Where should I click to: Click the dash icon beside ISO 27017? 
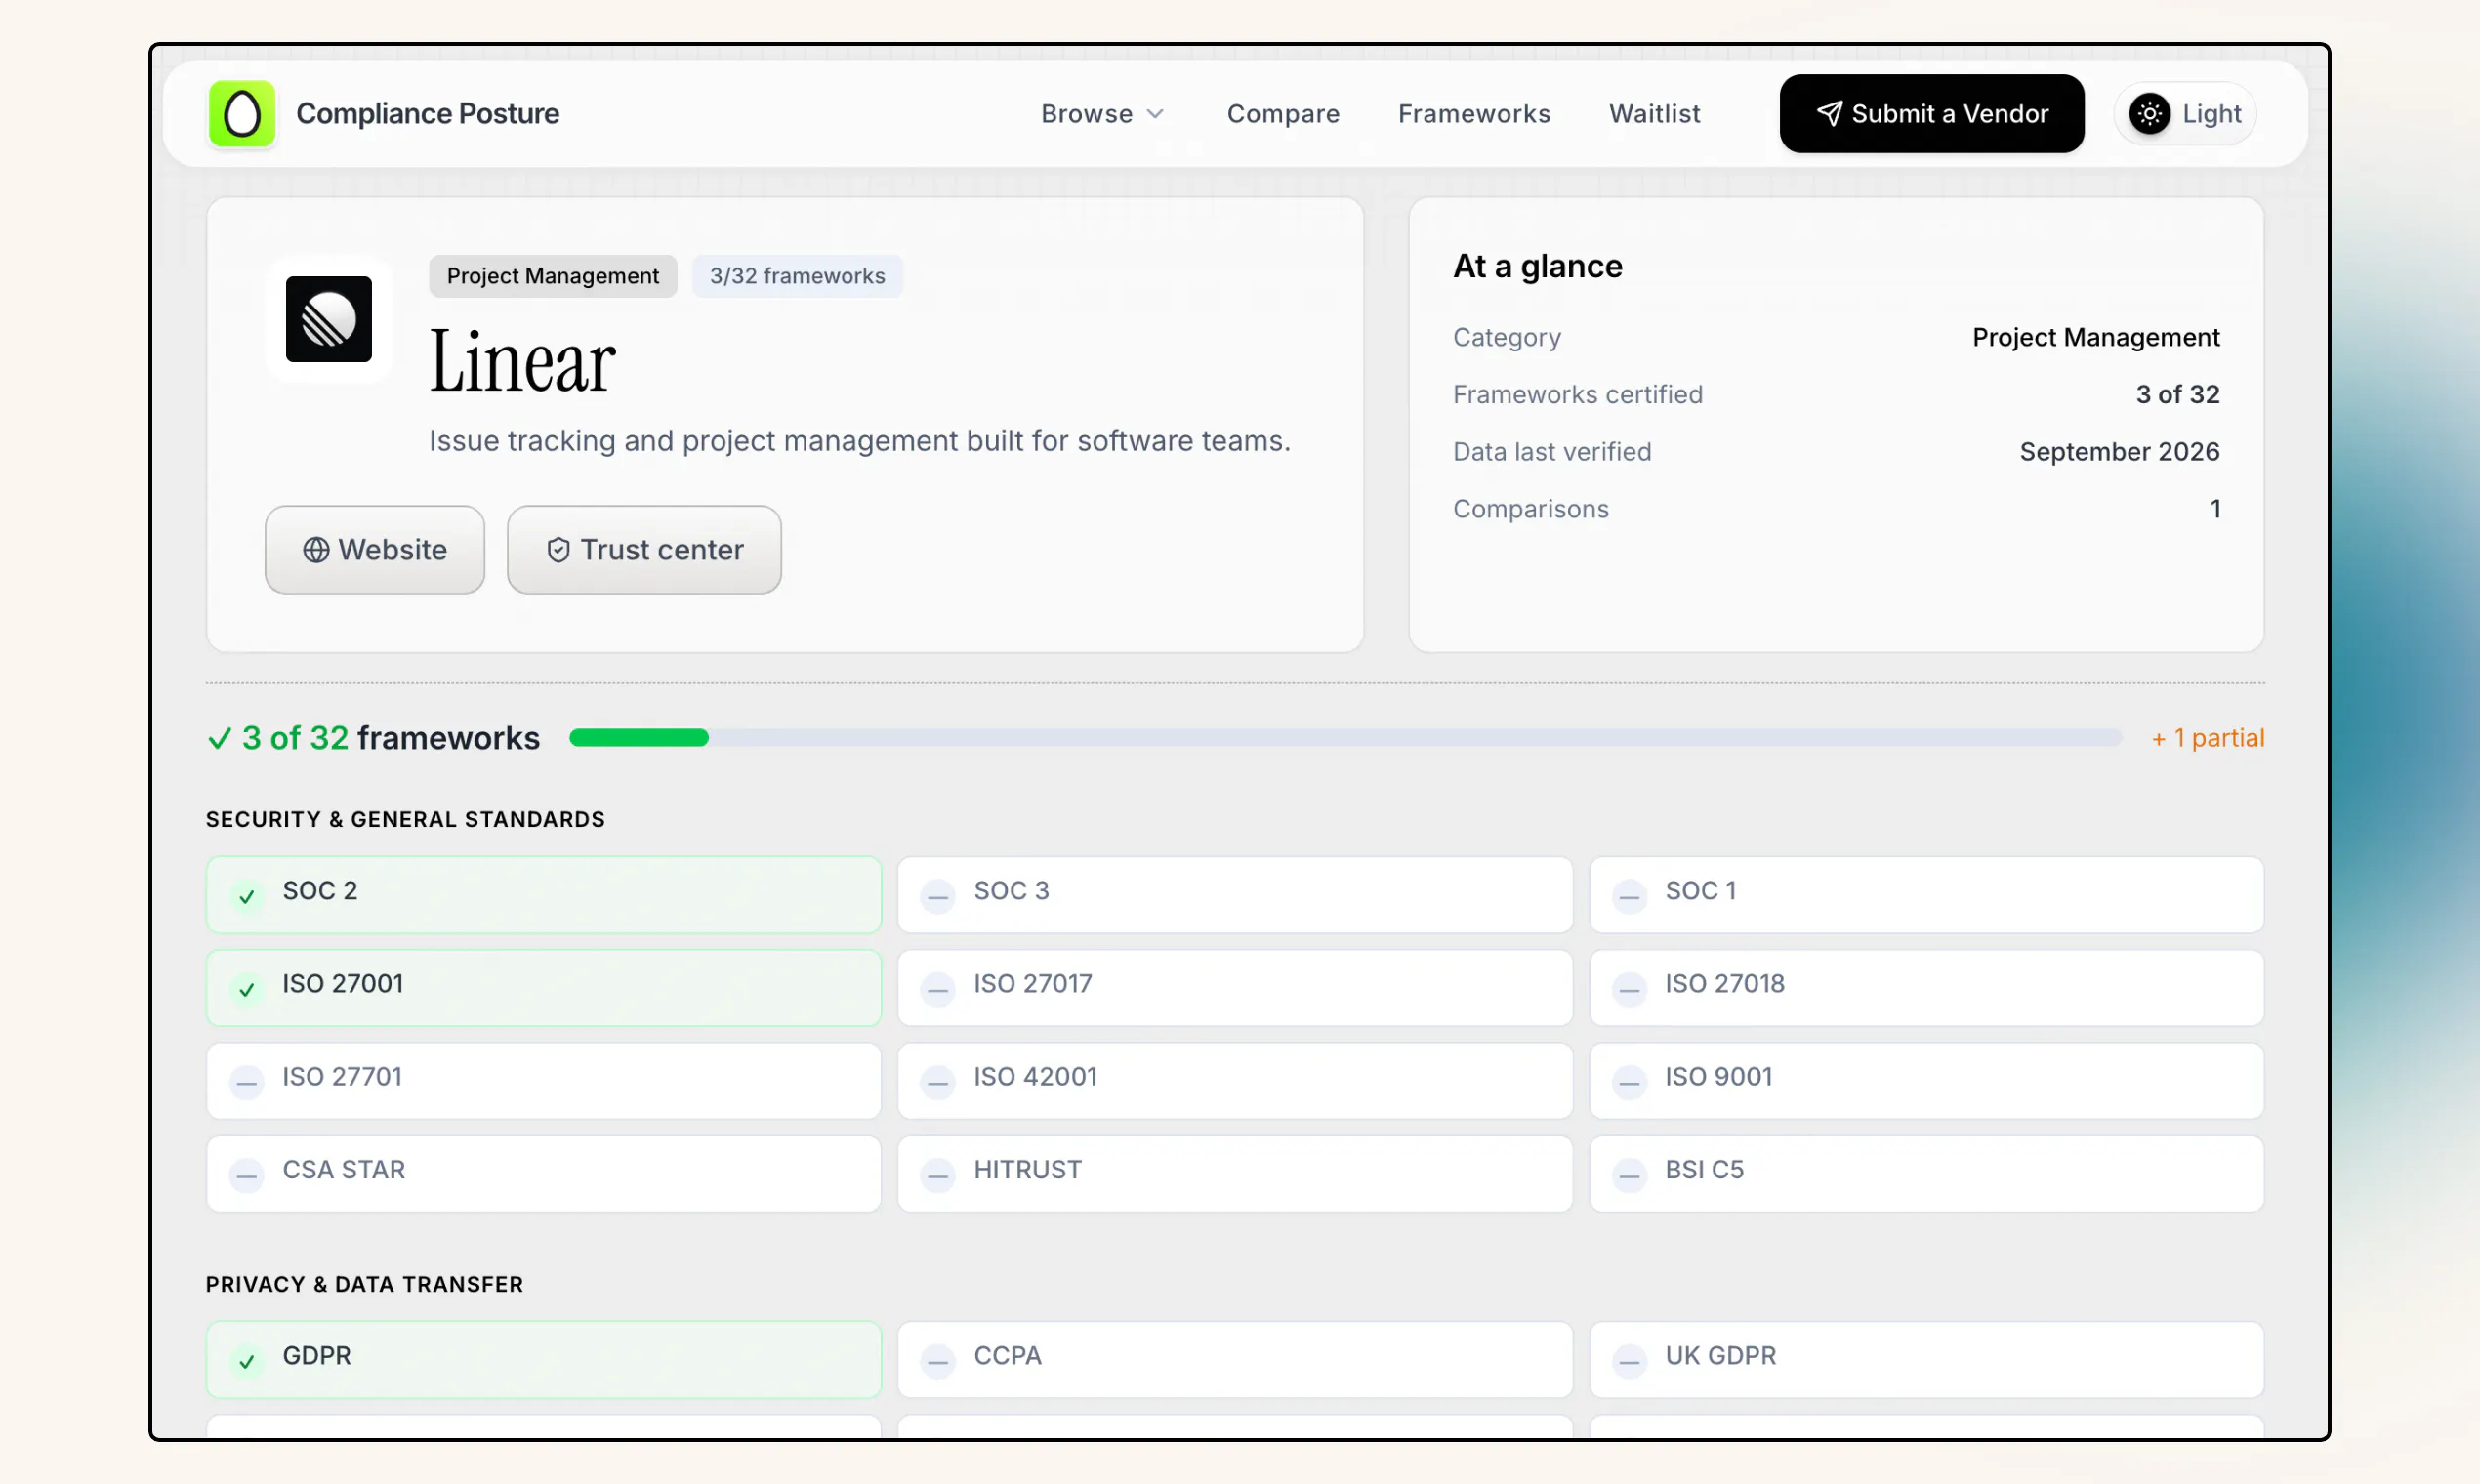(938, 989)
